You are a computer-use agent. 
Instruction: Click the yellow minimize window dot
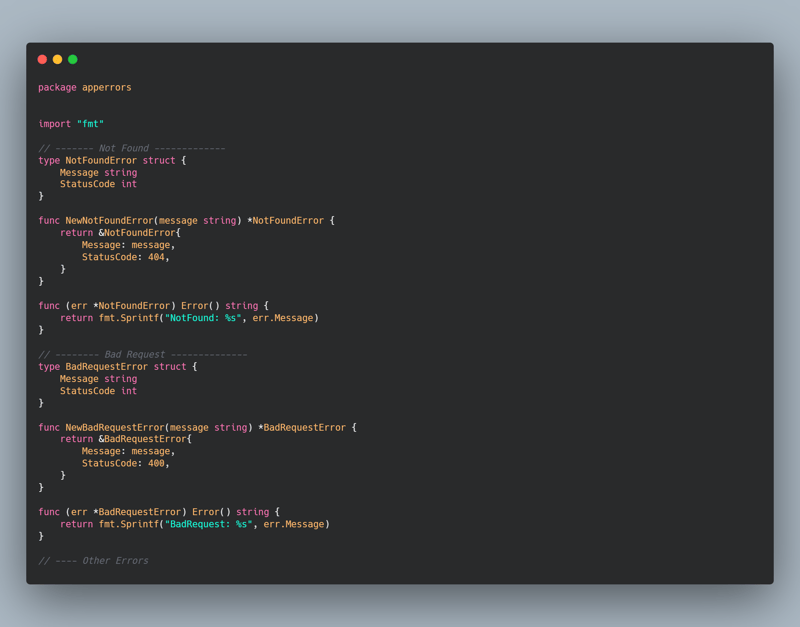click(x=58, y=59)
